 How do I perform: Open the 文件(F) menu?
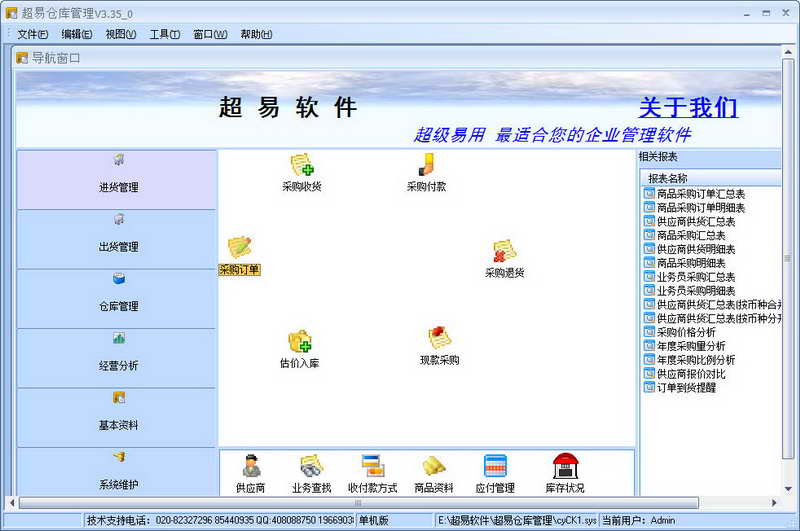(32, 34)
